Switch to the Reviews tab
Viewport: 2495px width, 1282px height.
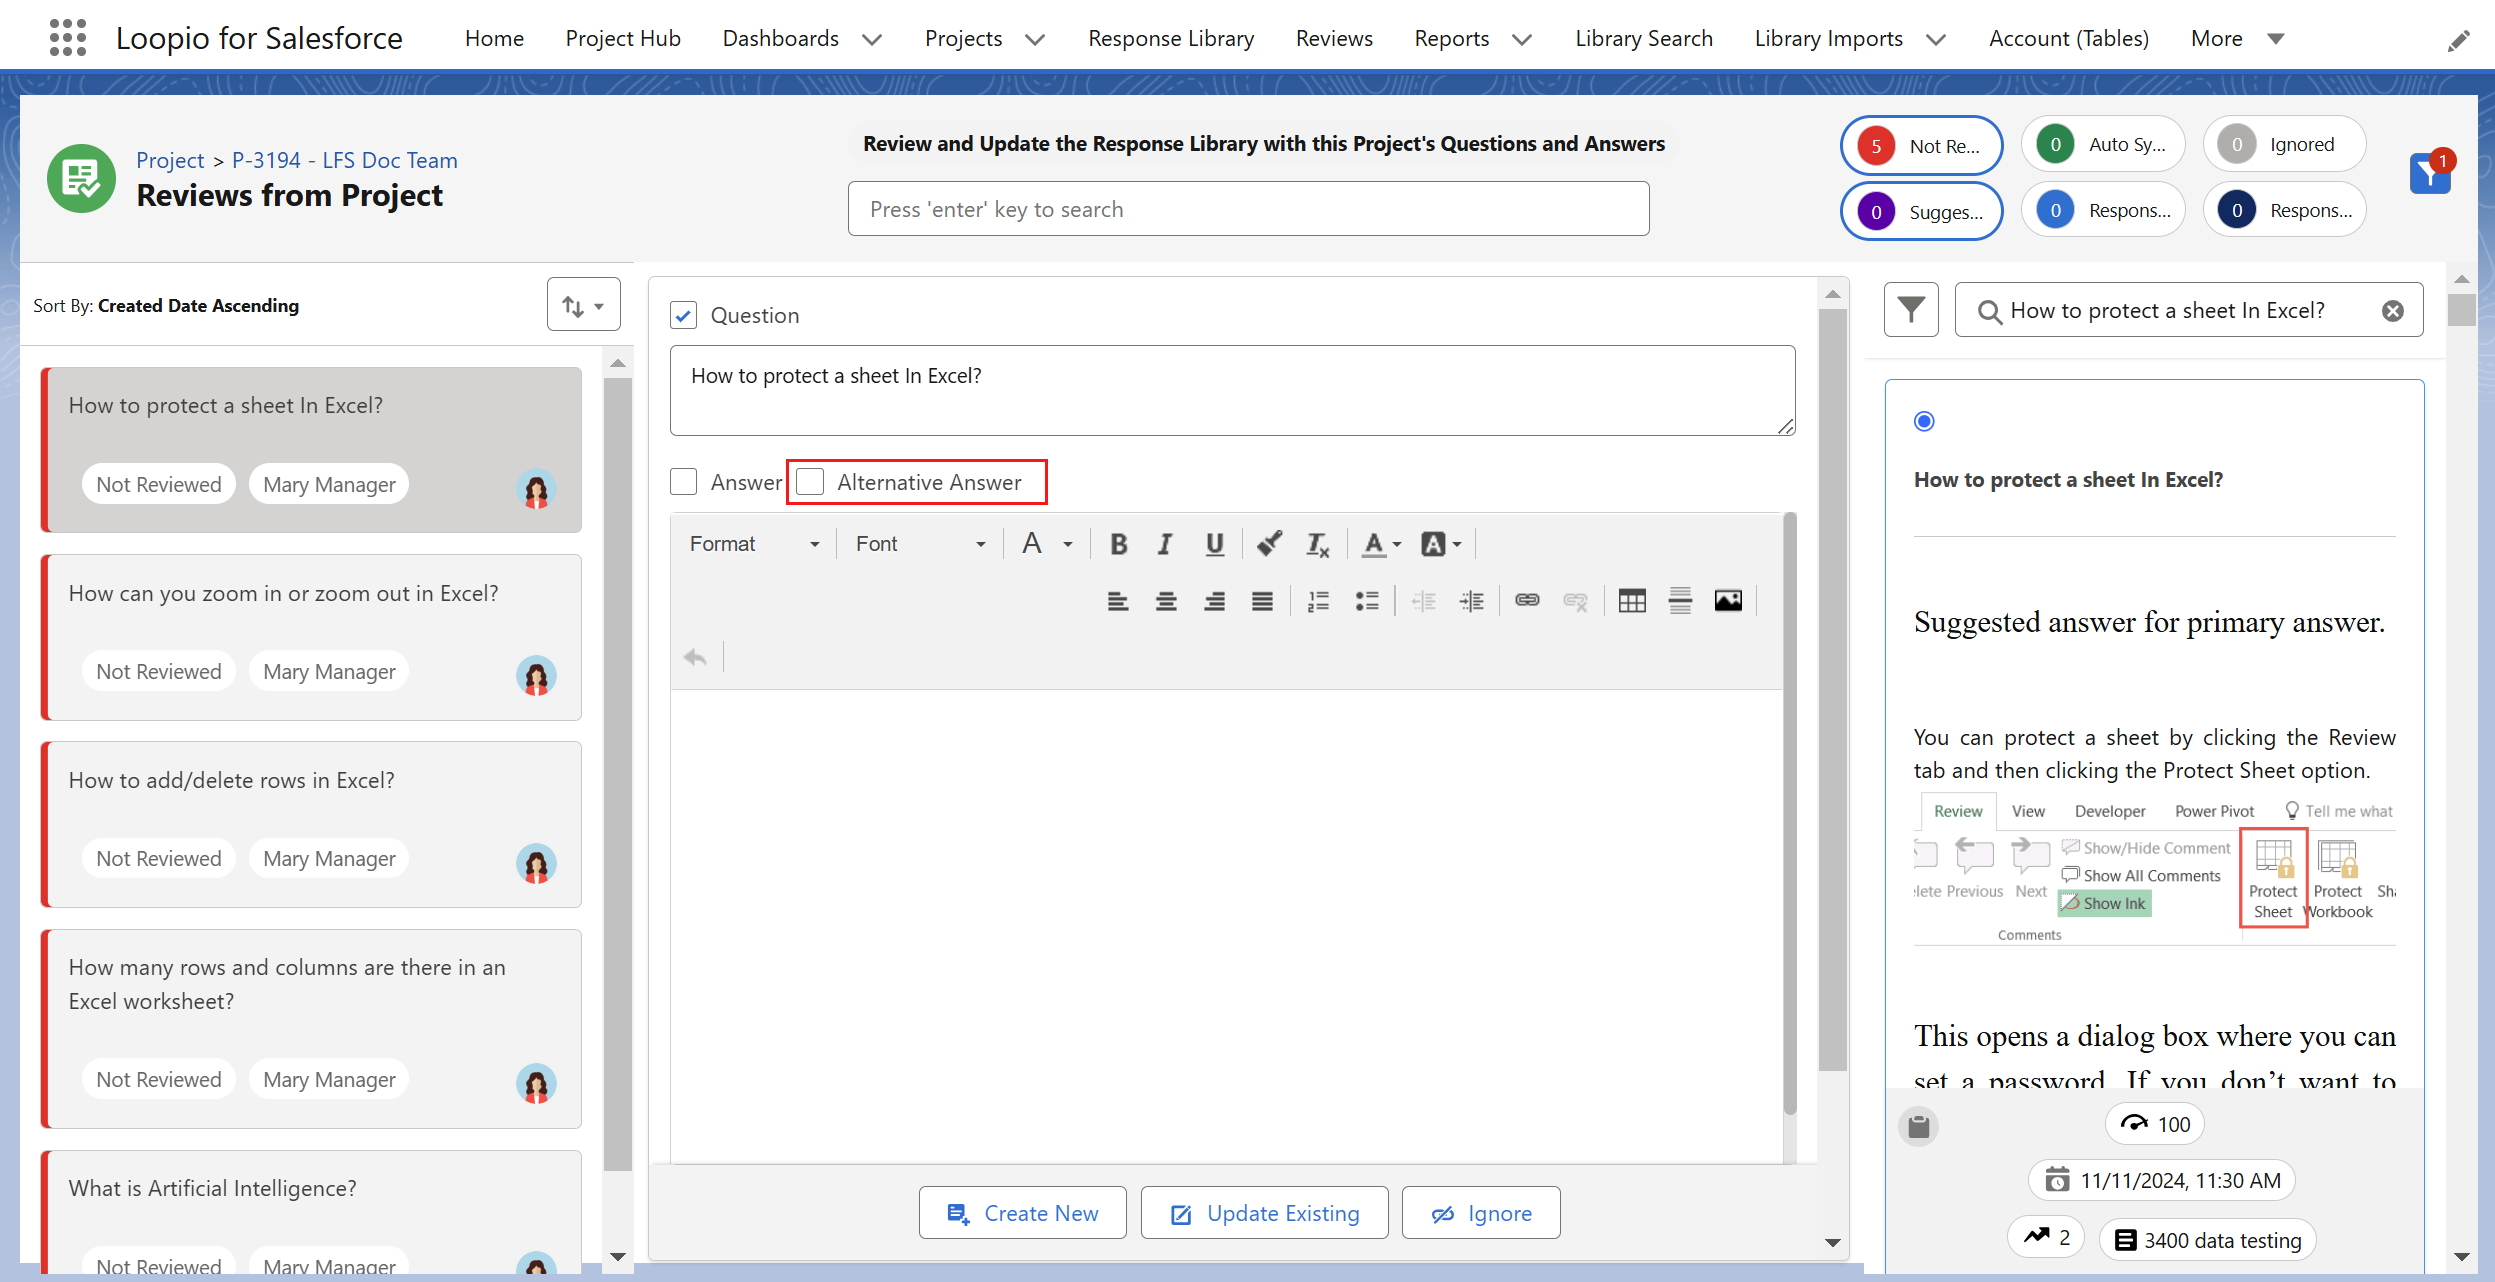coord(1334,39)
